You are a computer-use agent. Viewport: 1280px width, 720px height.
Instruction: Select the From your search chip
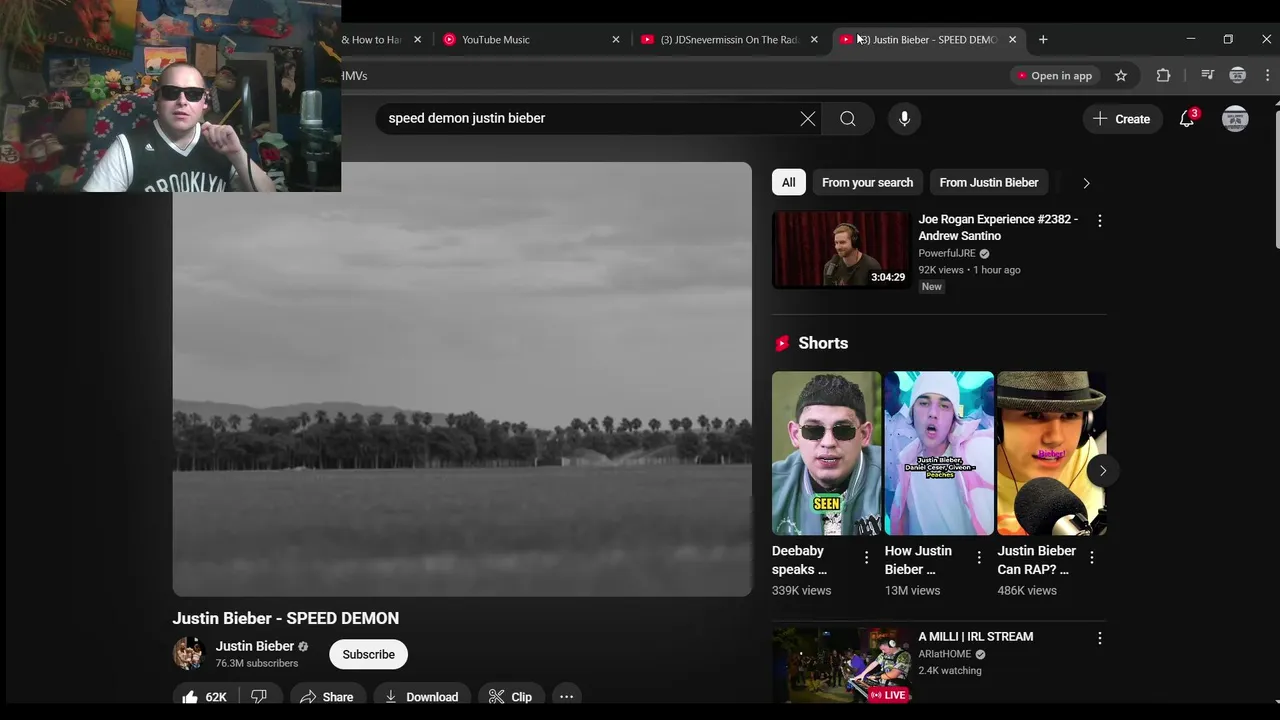pyautogui.click(x=867, y=183)
